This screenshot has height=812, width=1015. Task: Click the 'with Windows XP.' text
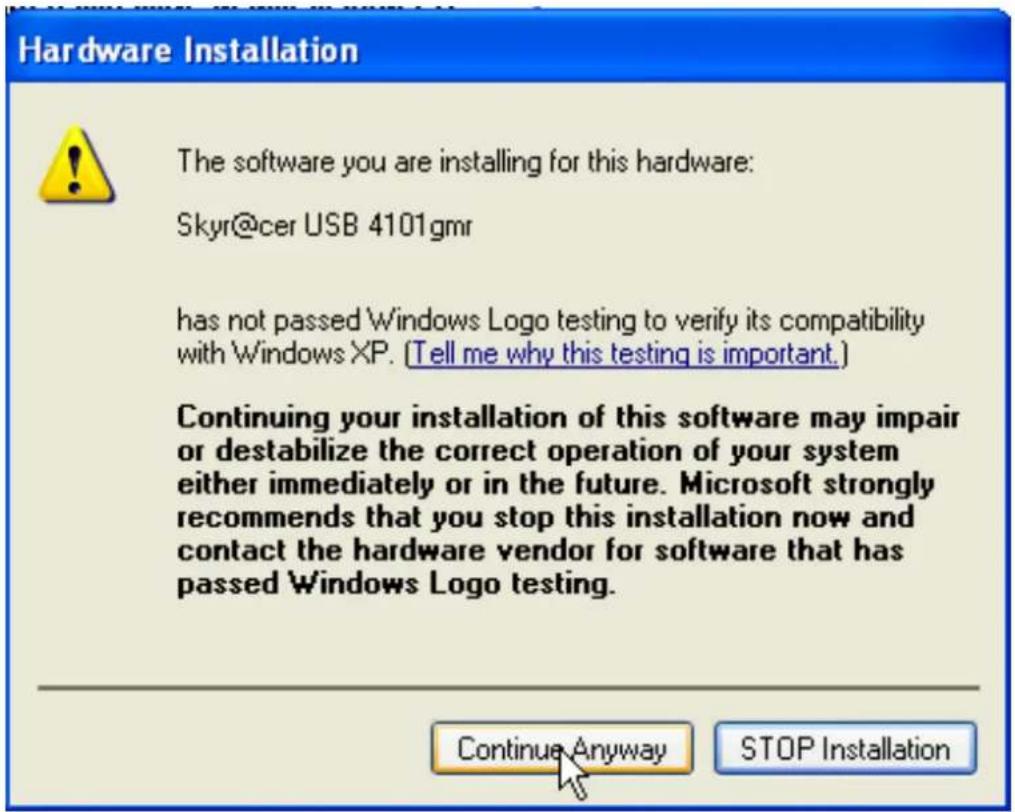point(285,354)
